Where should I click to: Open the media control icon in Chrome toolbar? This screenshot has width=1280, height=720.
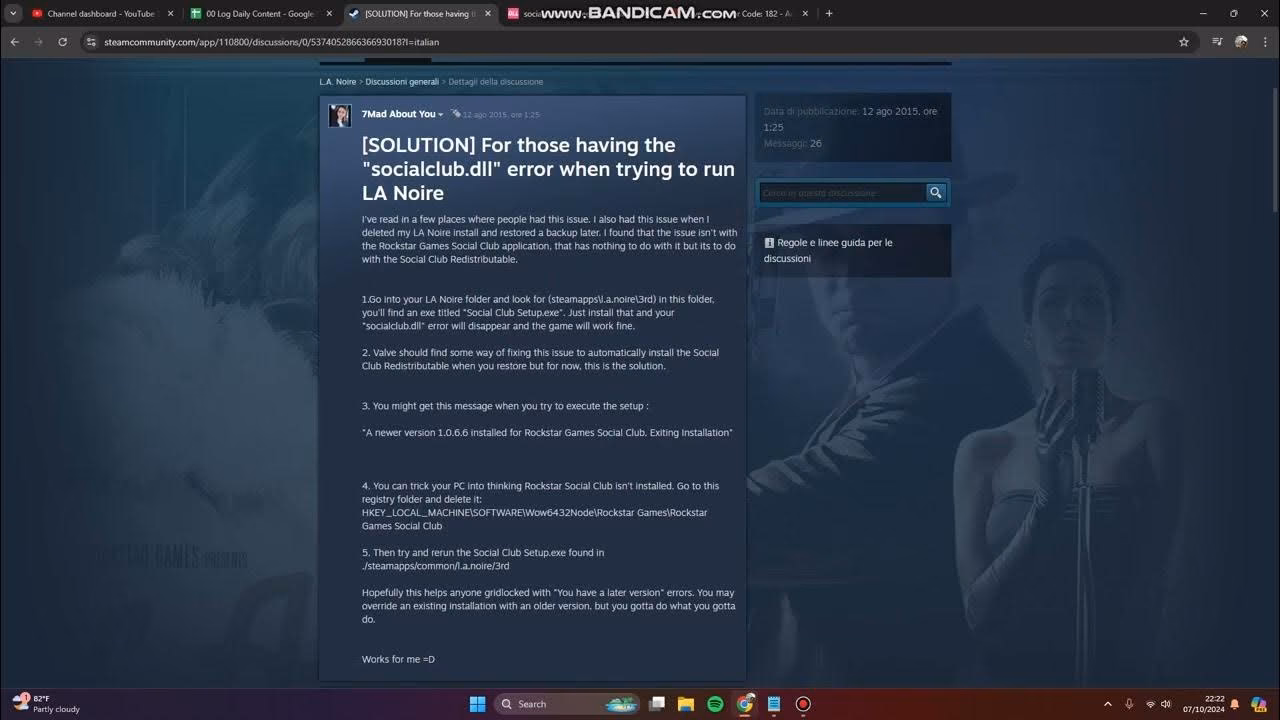1217,42
